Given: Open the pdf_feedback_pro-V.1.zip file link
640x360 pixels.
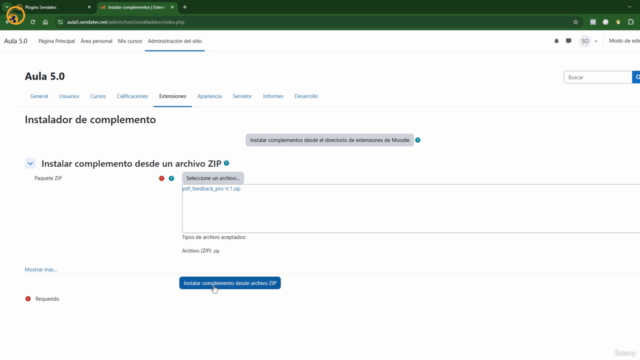Looking at the screenshot, I should click(211, 189).
